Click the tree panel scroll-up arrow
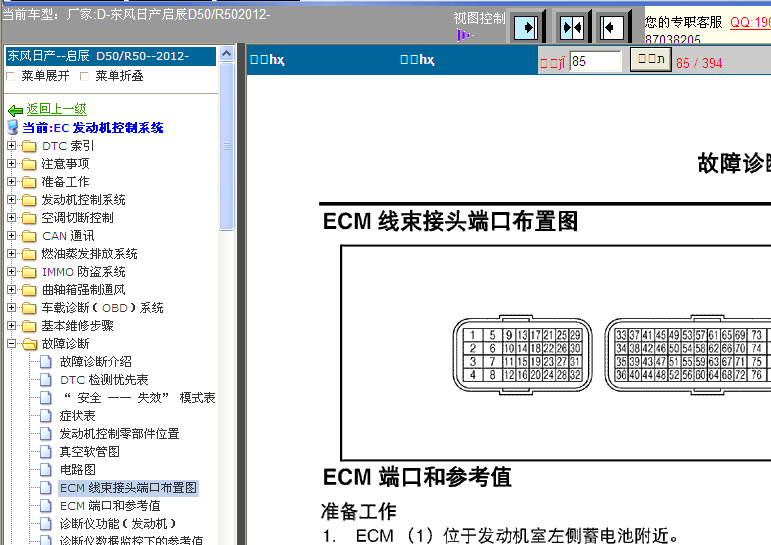 point(227,53)
